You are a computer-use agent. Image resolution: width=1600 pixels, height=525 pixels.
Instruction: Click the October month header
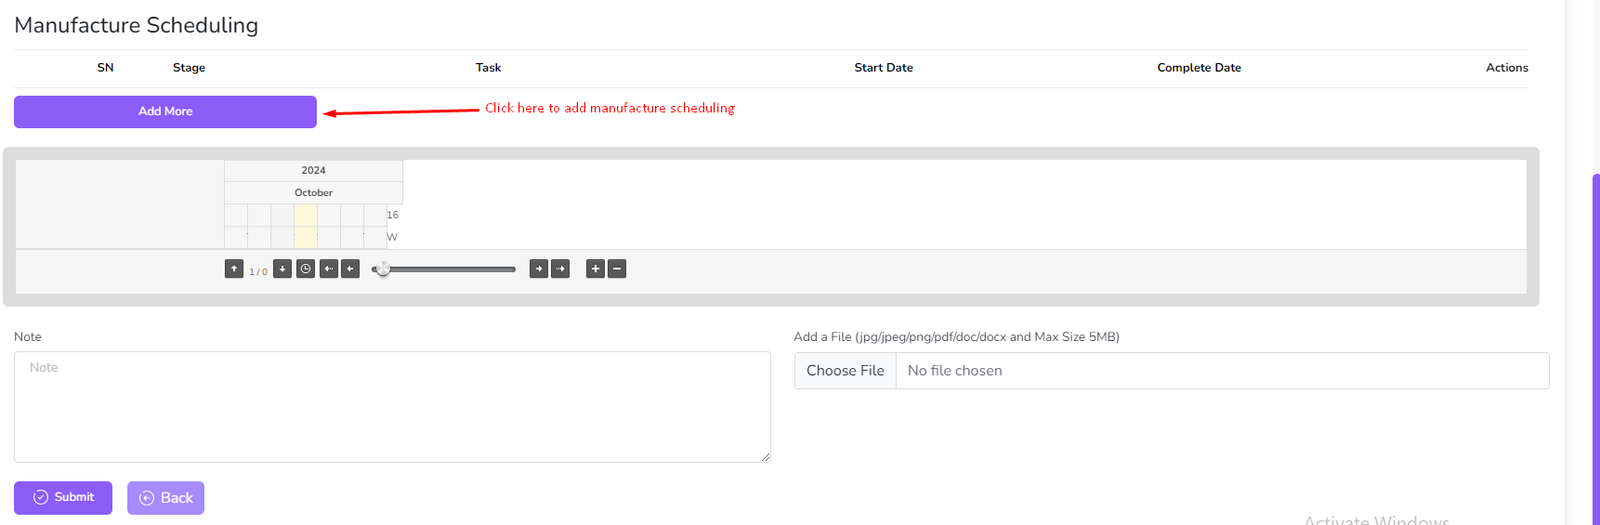pyautogui.click(x=313, y=193)
